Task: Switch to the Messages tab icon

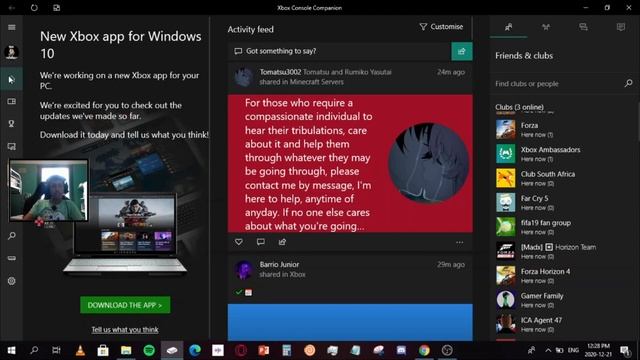Action: 583,27
